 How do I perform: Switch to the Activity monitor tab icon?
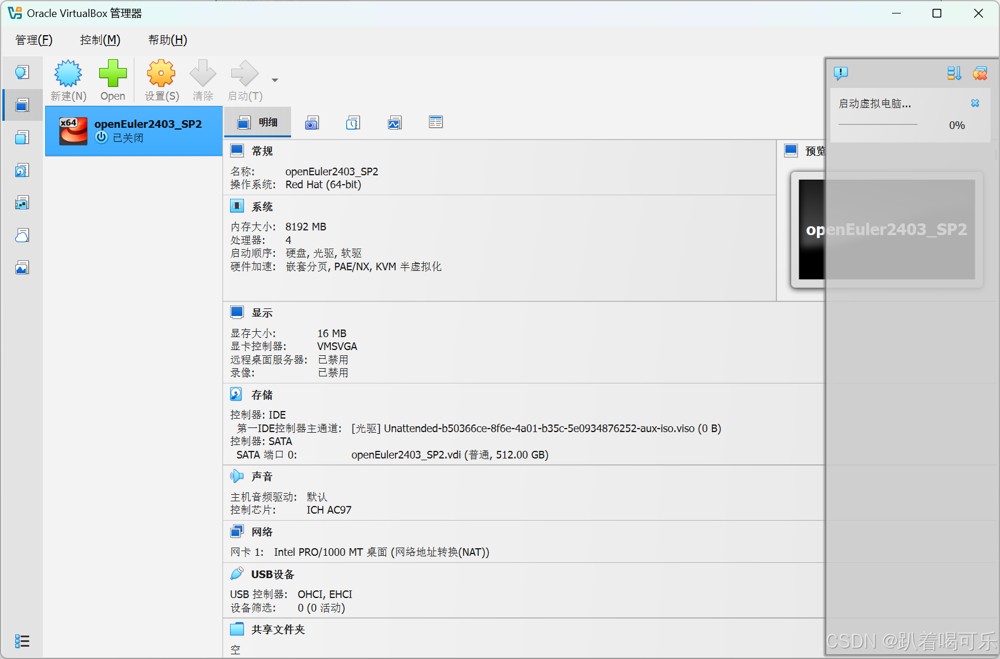(394, 122)
